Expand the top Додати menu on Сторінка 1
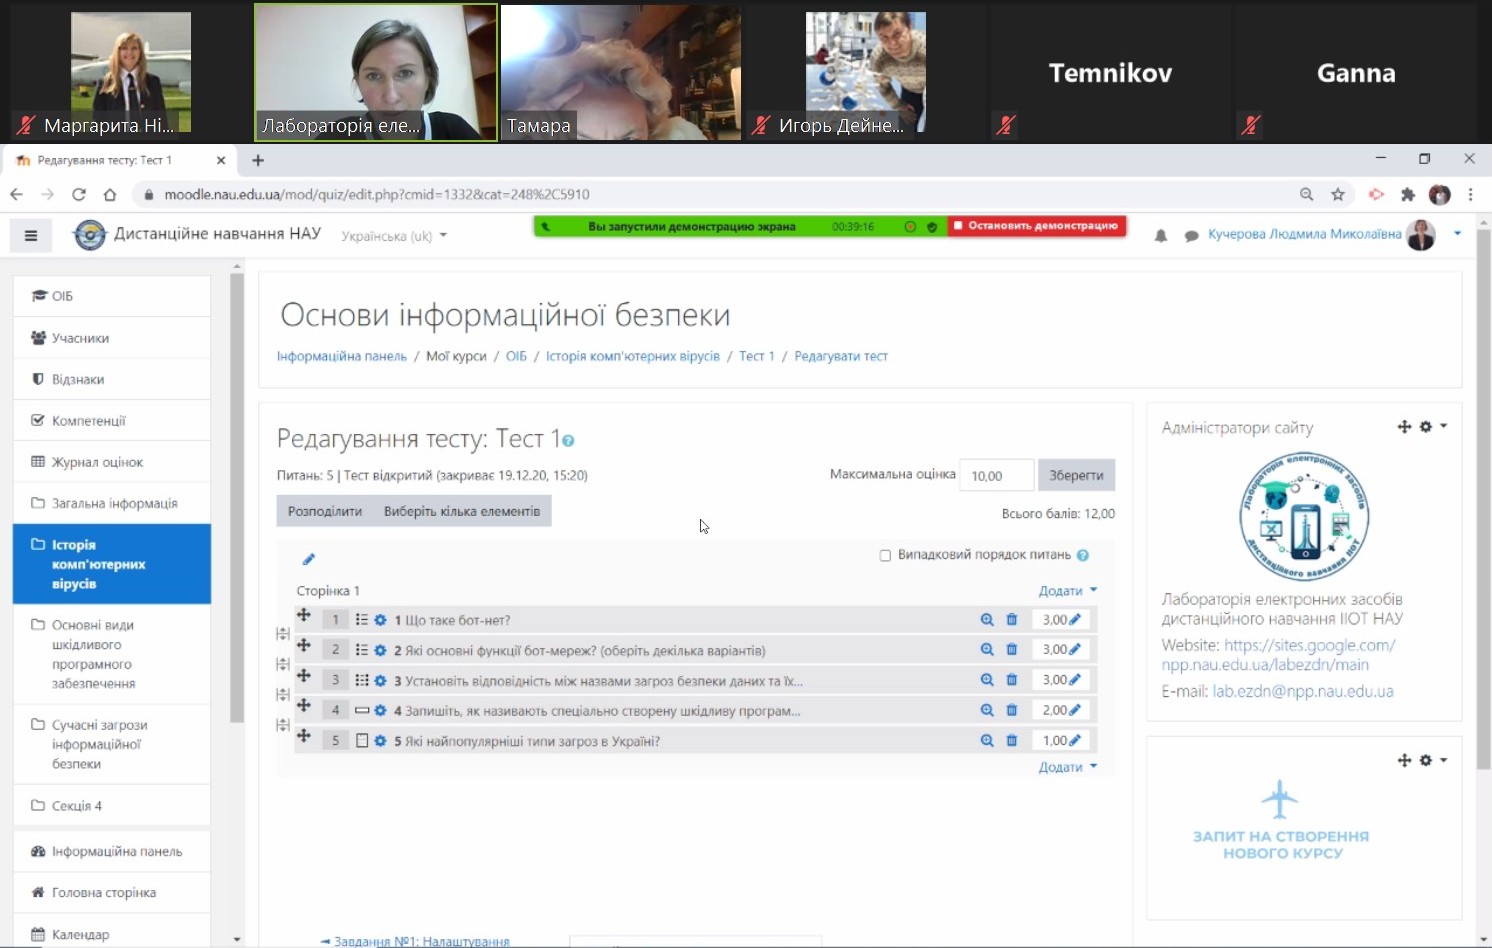Image resolution: width=1492 pixels, height=948 pixels. [x=1067, y=591]
